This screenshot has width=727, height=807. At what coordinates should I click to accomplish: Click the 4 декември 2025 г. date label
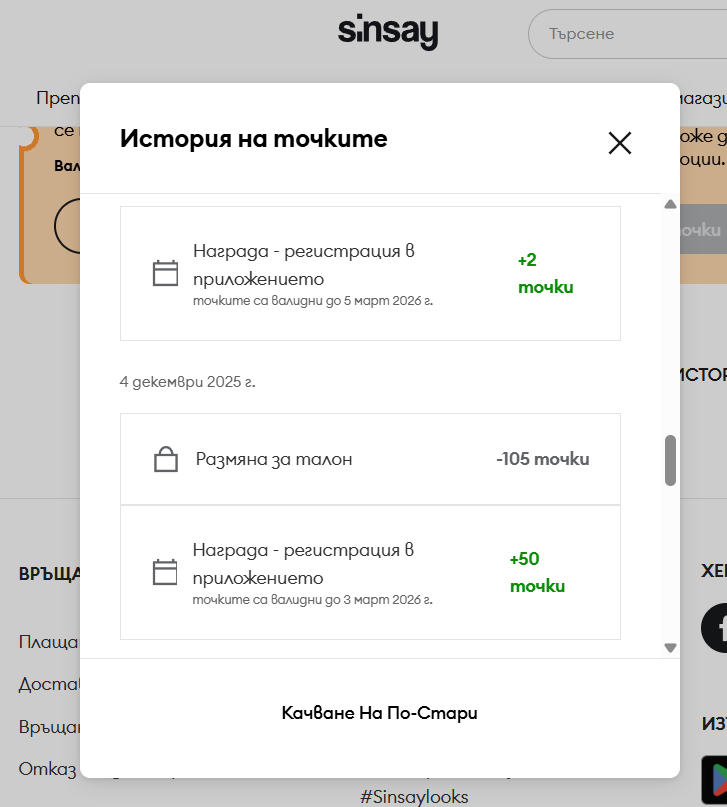click(187, 382)
